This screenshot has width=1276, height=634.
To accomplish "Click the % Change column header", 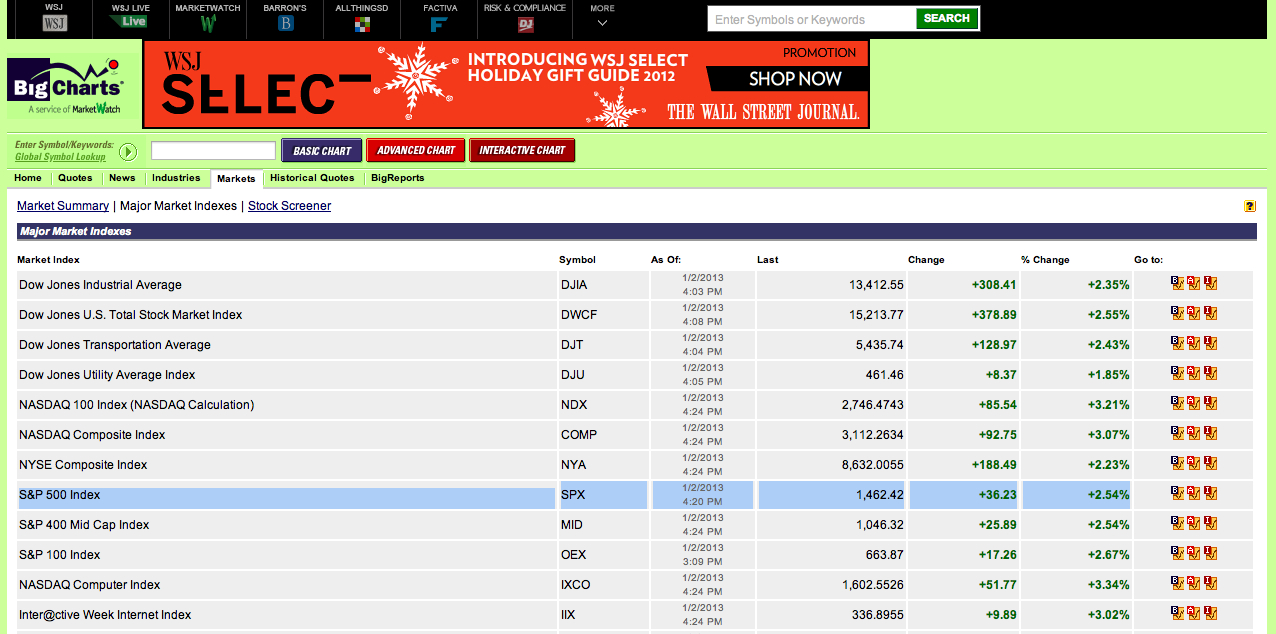I will 1045,260.
